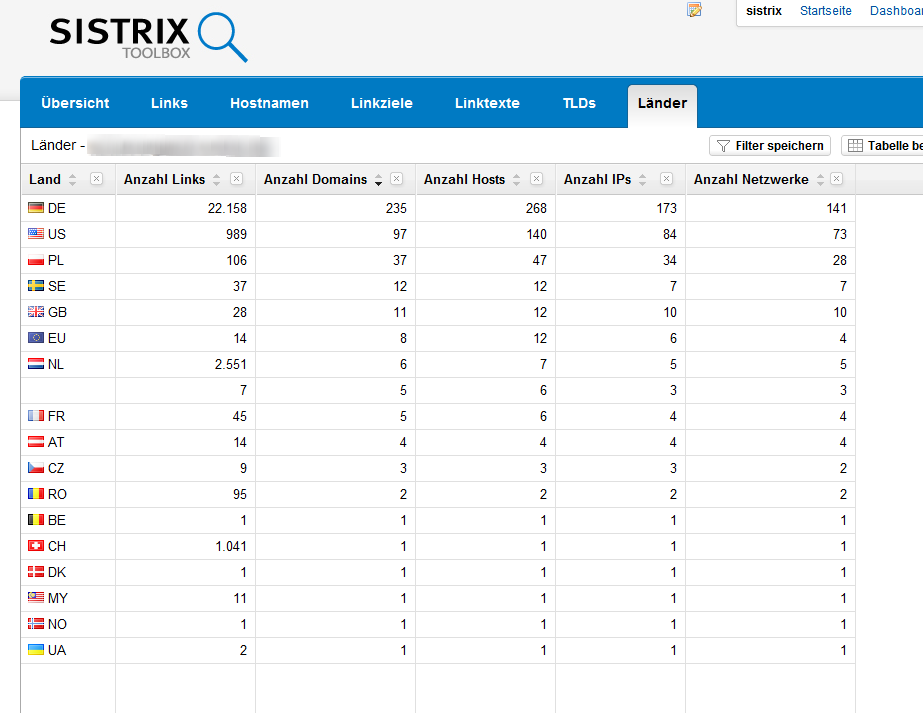The image size is (923, 713).
Task: Sort by Anzahl Links arrows
Action: pyautogui.click(x=216, y=180)
